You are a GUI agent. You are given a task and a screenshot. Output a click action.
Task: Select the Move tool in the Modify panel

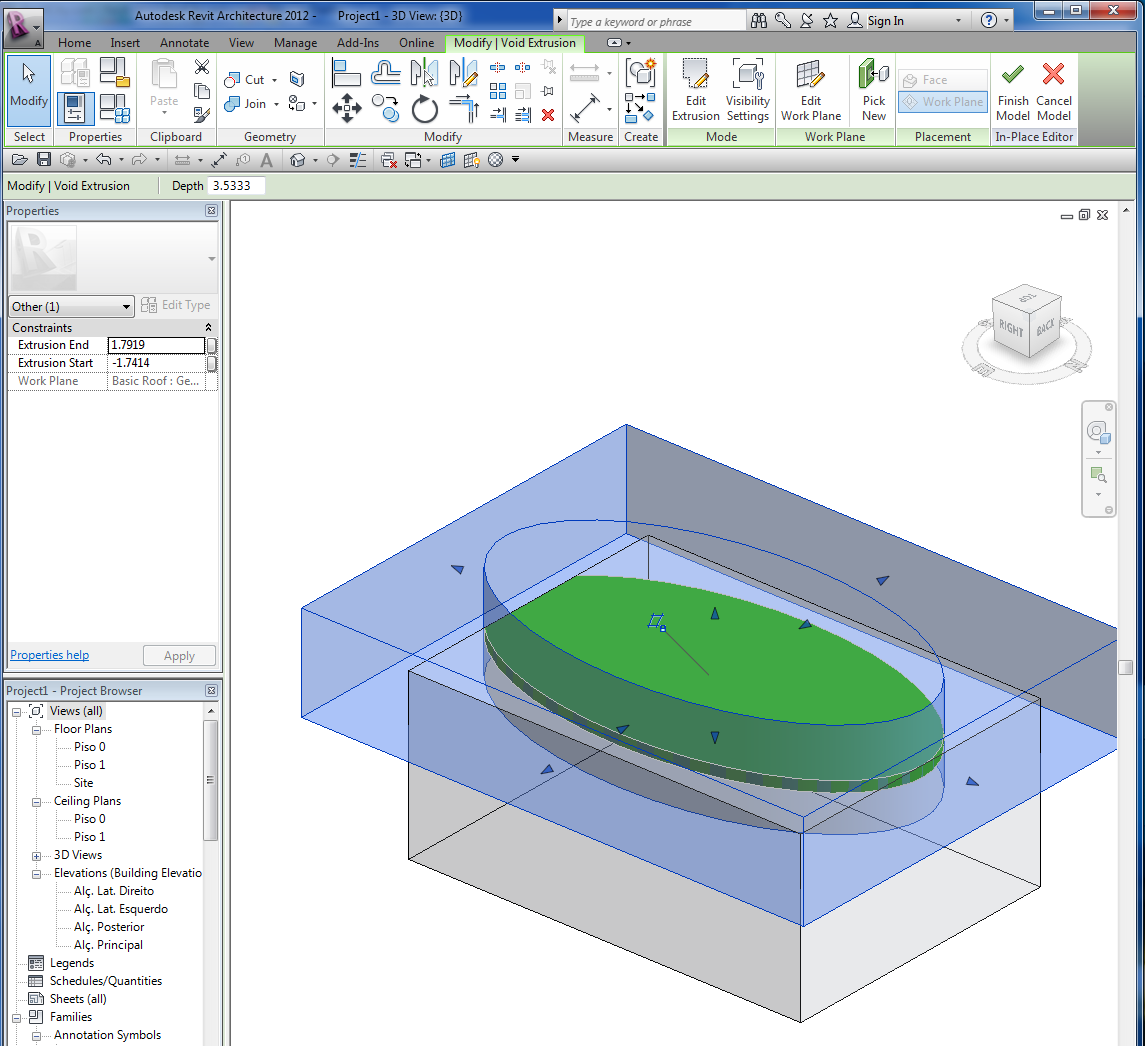pos(347,108)
